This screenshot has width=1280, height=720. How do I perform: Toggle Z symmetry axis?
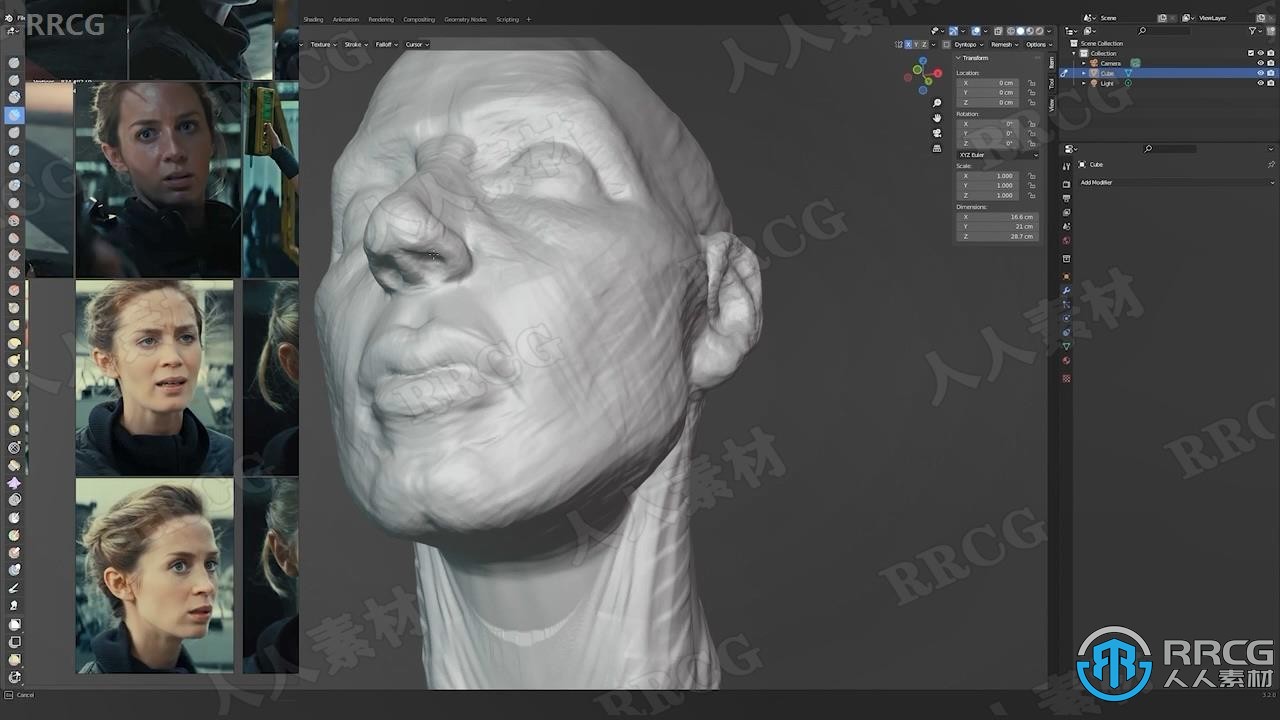(925, 44)
